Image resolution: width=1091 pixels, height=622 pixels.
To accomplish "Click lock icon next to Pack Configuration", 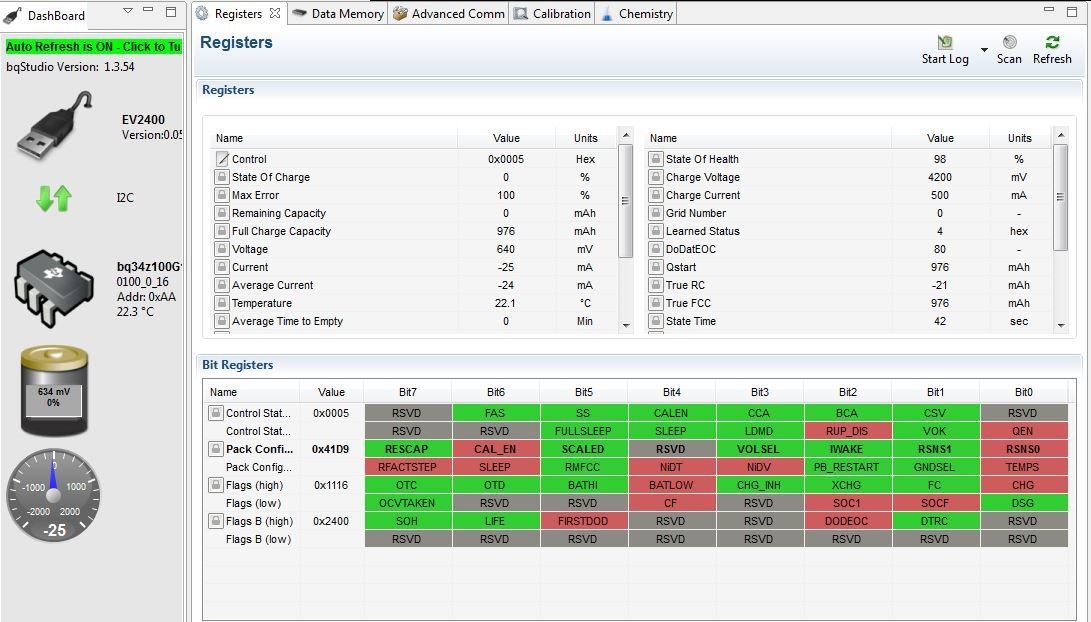I will [x=216, y=449].
